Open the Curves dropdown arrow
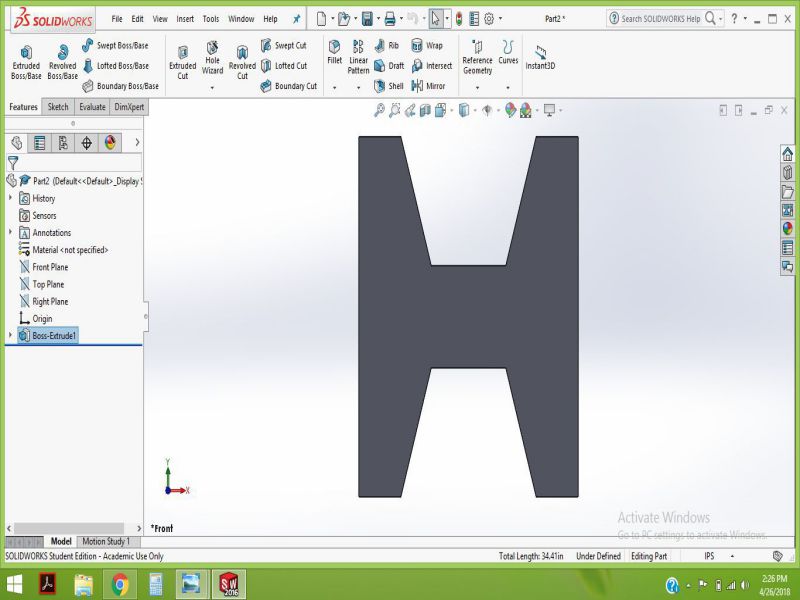The width and height of the screenshot is (800, 600). [508, 88]
